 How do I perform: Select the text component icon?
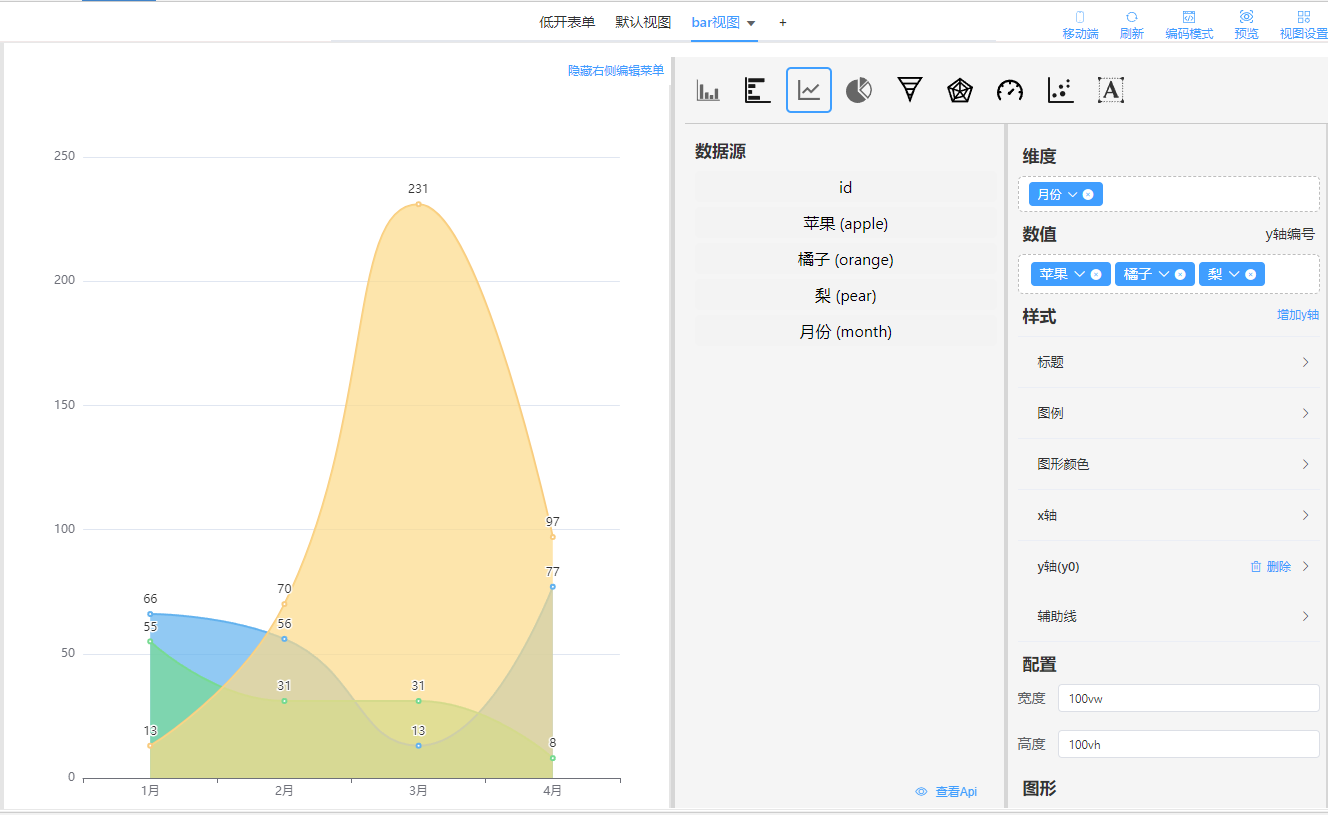click(x=1111, y=91)
